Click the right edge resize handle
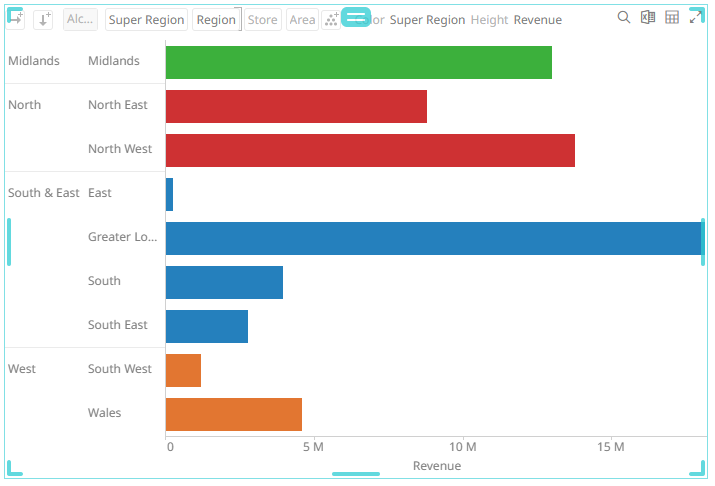 coord(703,242)
